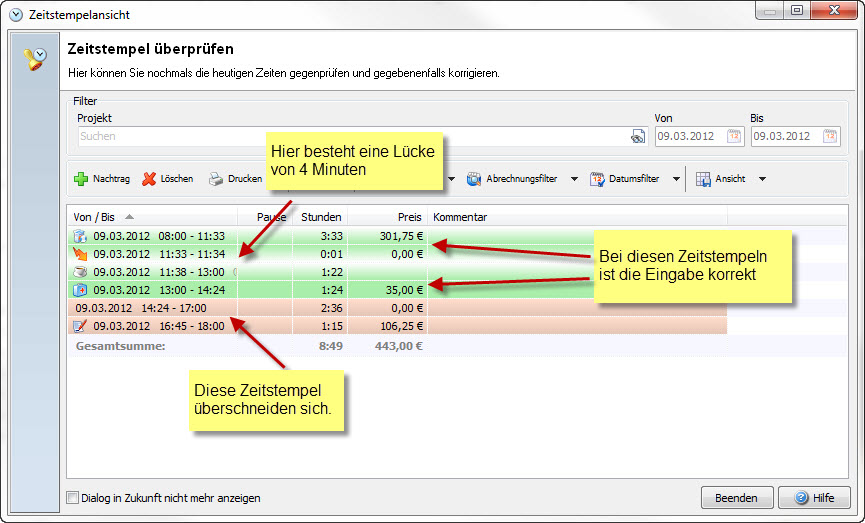This screenshot has width=865, height=523.
Task: Open the project search binoculars icon
Action: tap(637, 137)
